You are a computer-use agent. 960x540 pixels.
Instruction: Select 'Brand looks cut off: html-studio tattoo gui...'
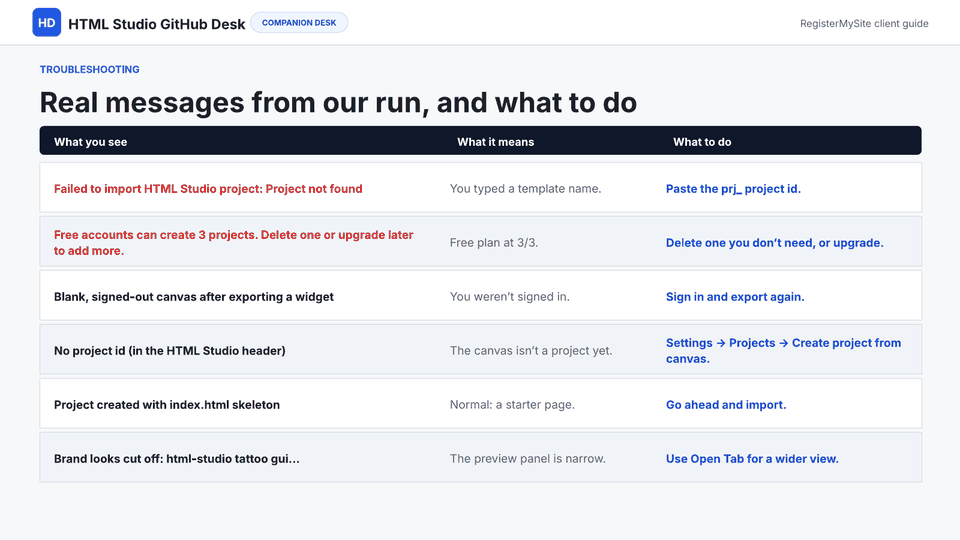[x=176, y=459]
